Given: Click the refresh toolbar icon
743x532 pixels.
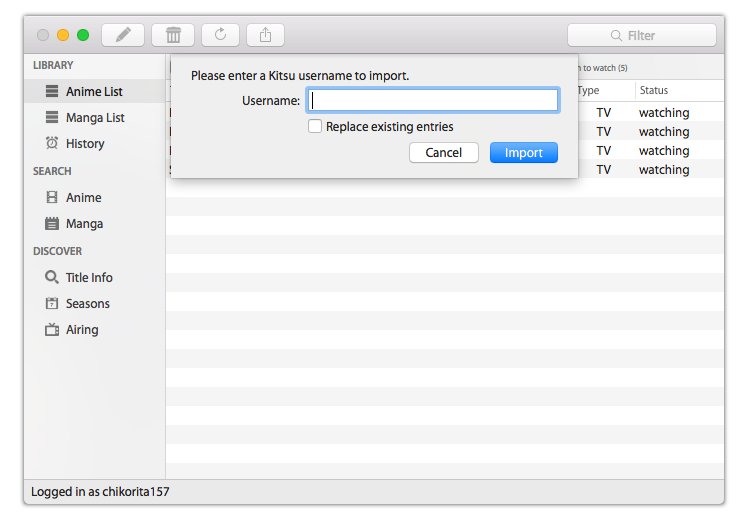Looking at the screenshot, I should tap(220, 35).
